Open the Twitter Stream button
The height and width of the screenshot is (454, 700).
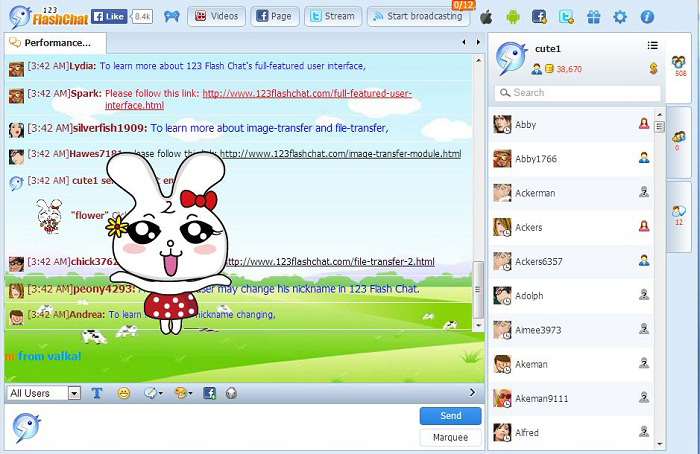point(333,17)
